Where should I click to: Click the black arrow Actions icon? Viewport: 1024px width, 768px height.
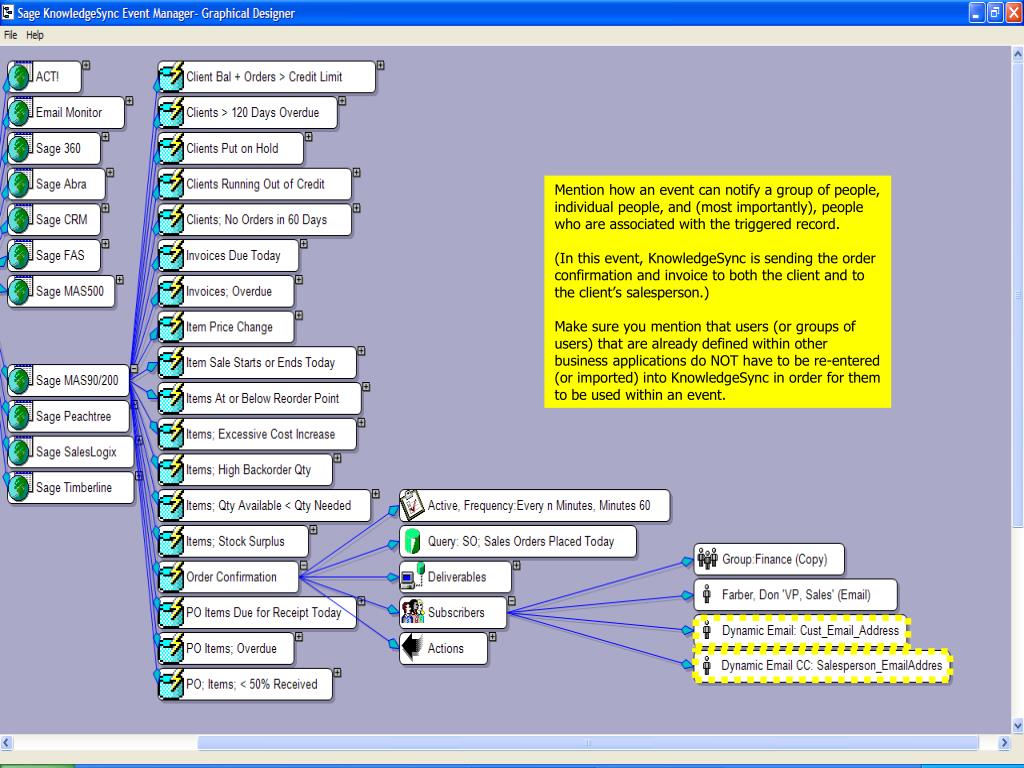(x=413, y=648)
